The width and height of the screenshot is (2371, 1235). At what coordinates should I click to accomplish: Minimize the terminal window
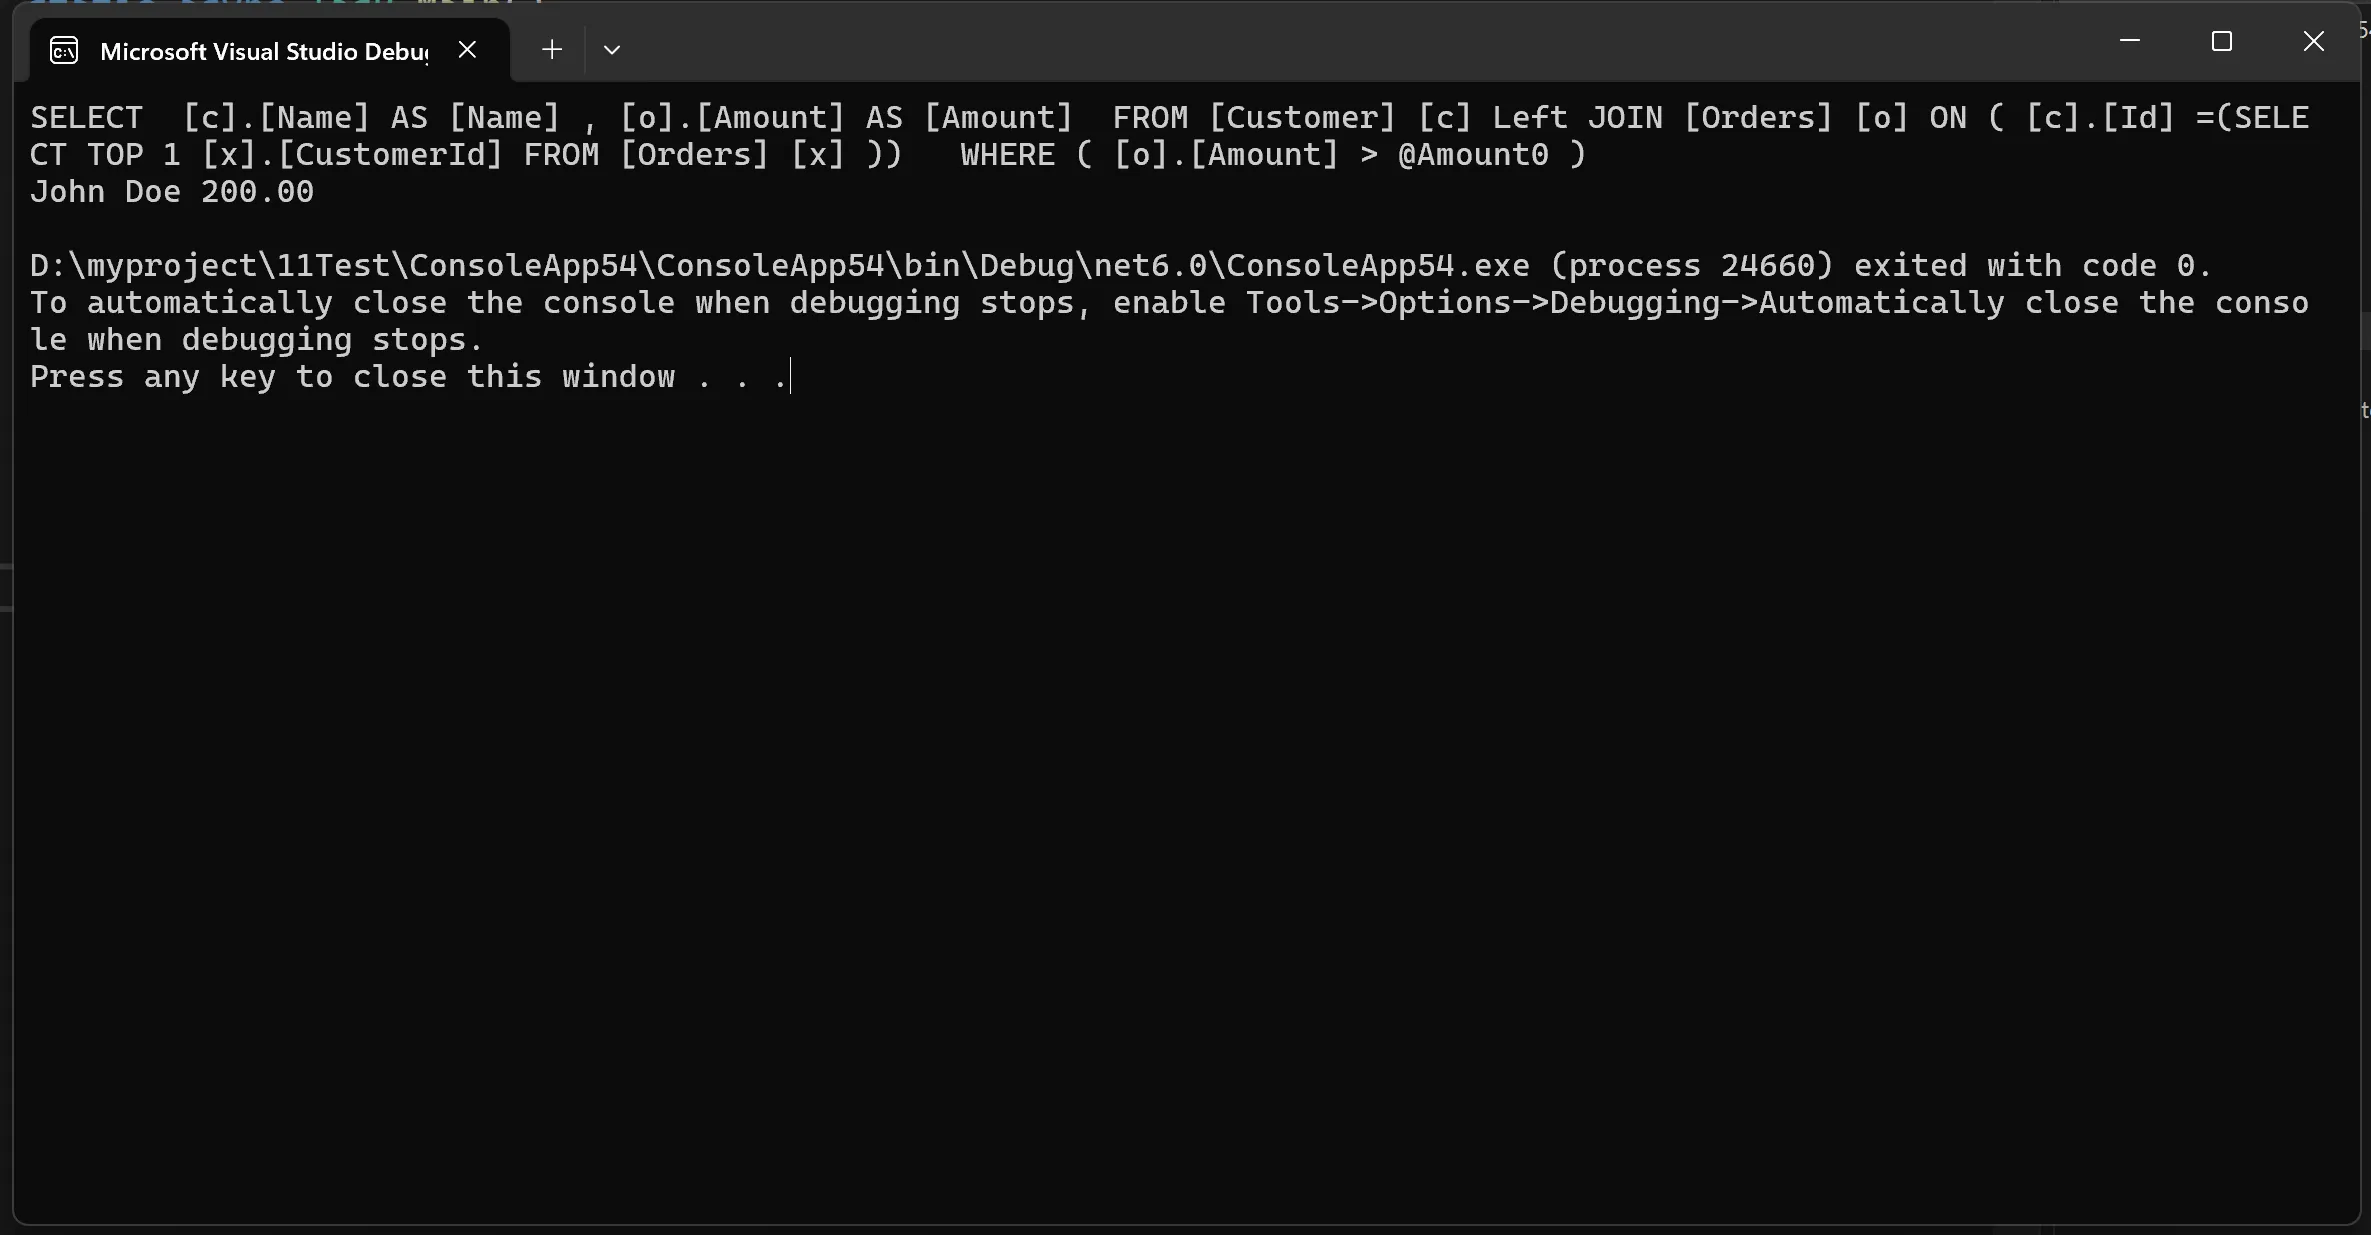point(2130,41)
